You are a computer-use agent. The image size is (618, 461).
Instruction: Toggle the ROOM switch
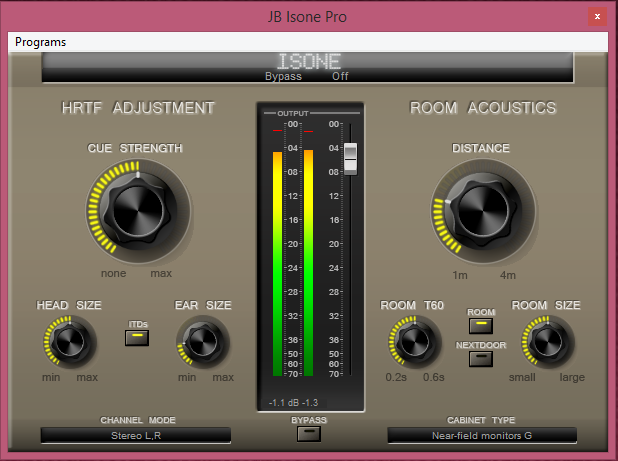[x=480, y=325]
